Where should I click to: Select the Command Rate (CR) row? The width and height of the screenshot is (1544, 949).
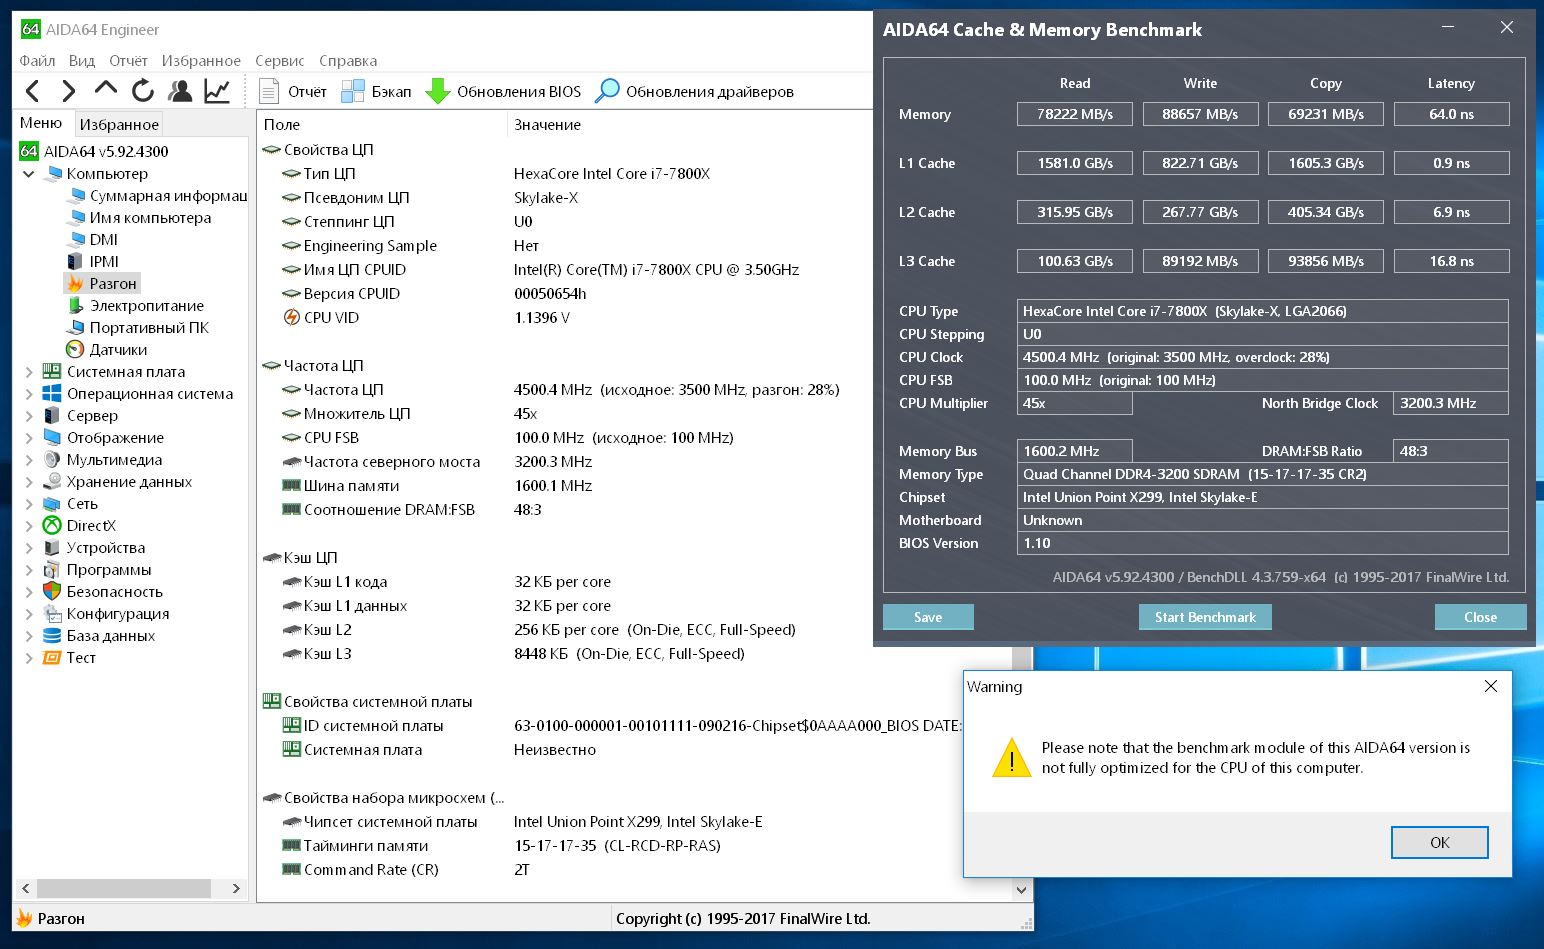pyautogui.click(x=635, y=870)
